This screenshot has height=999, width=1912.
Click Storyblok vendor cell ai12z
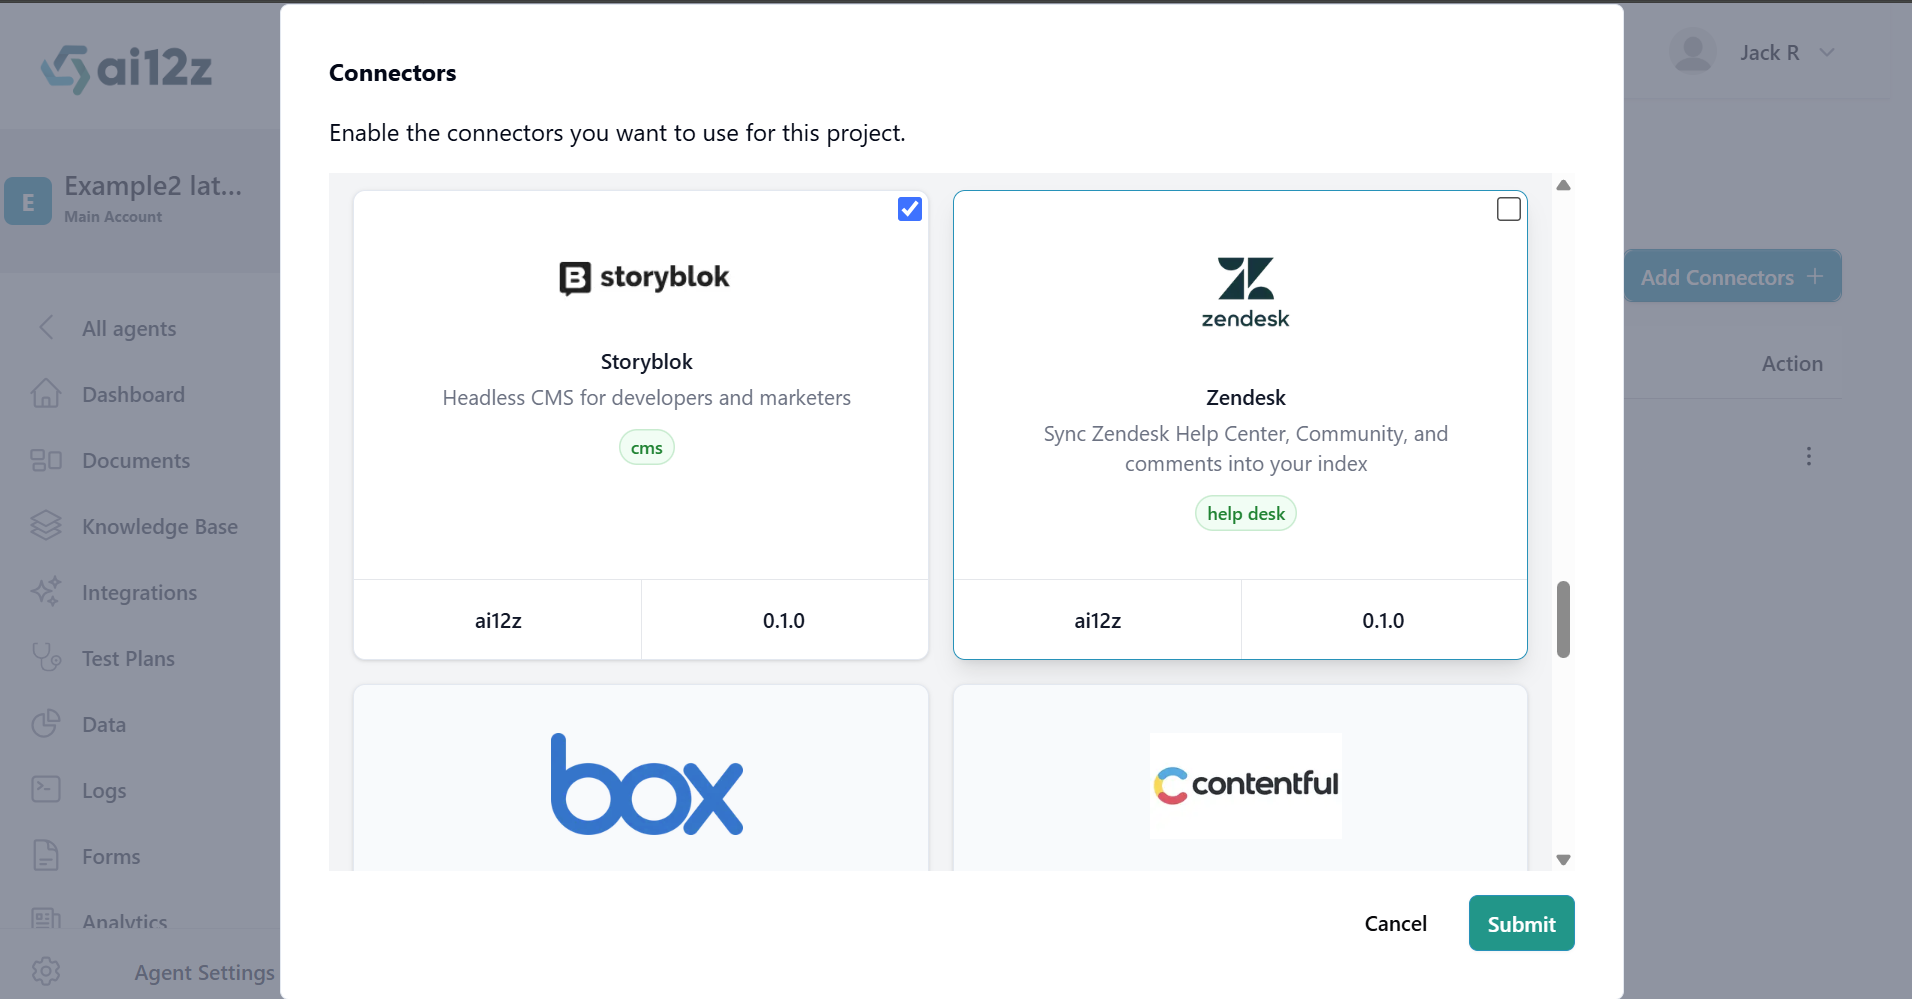498,620
